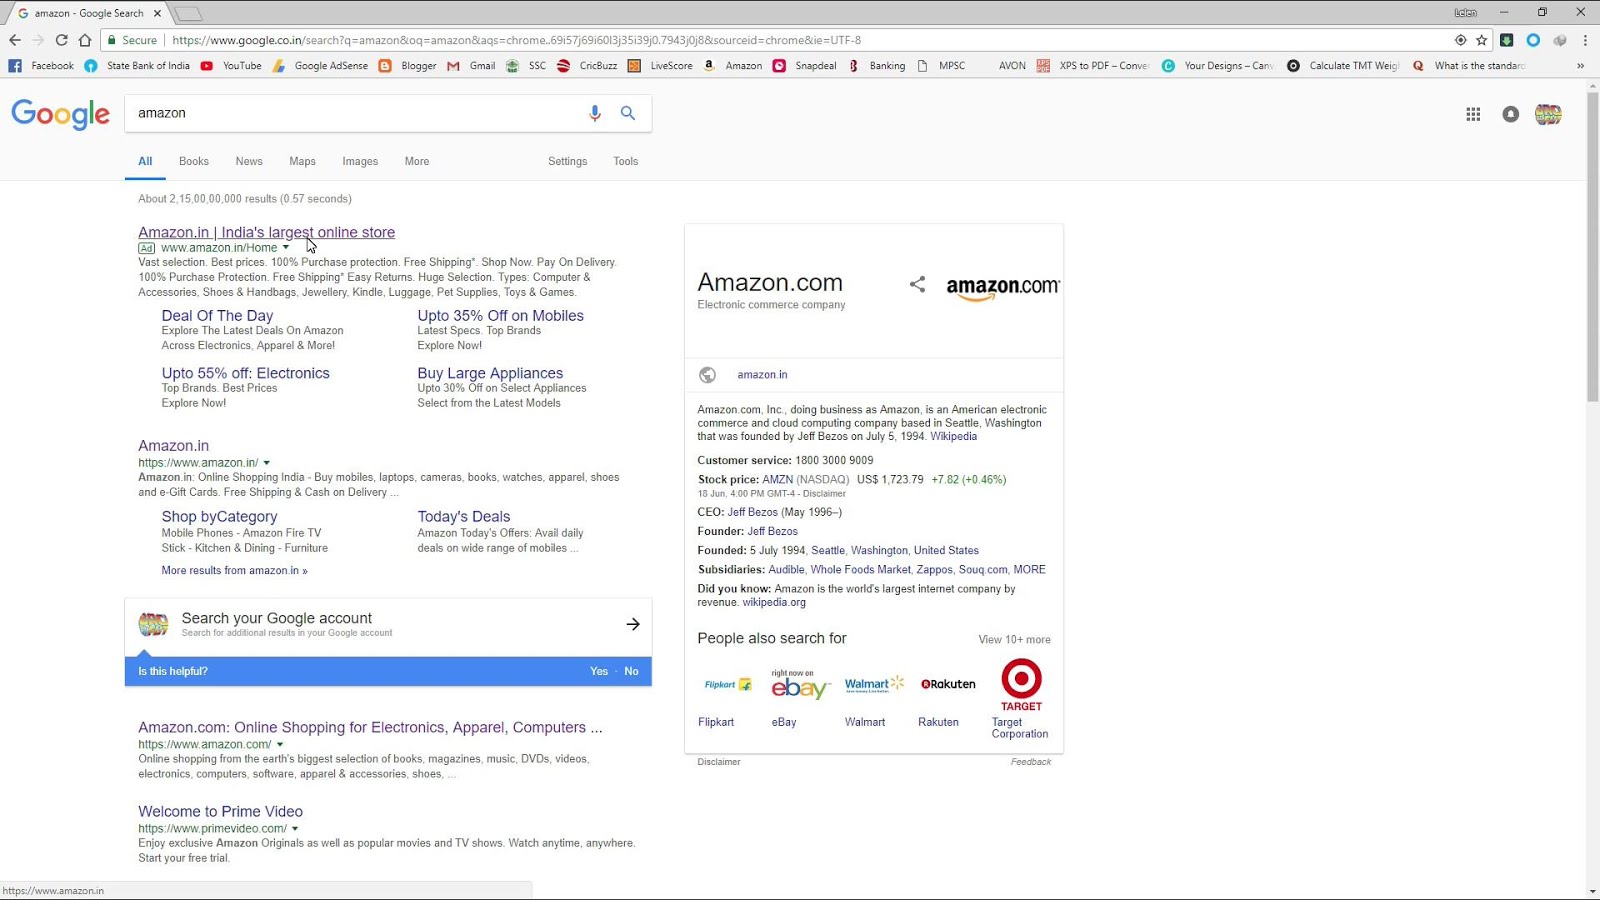
Task: Answer No to Is this helpful
Action: click(x=631, y=671)
